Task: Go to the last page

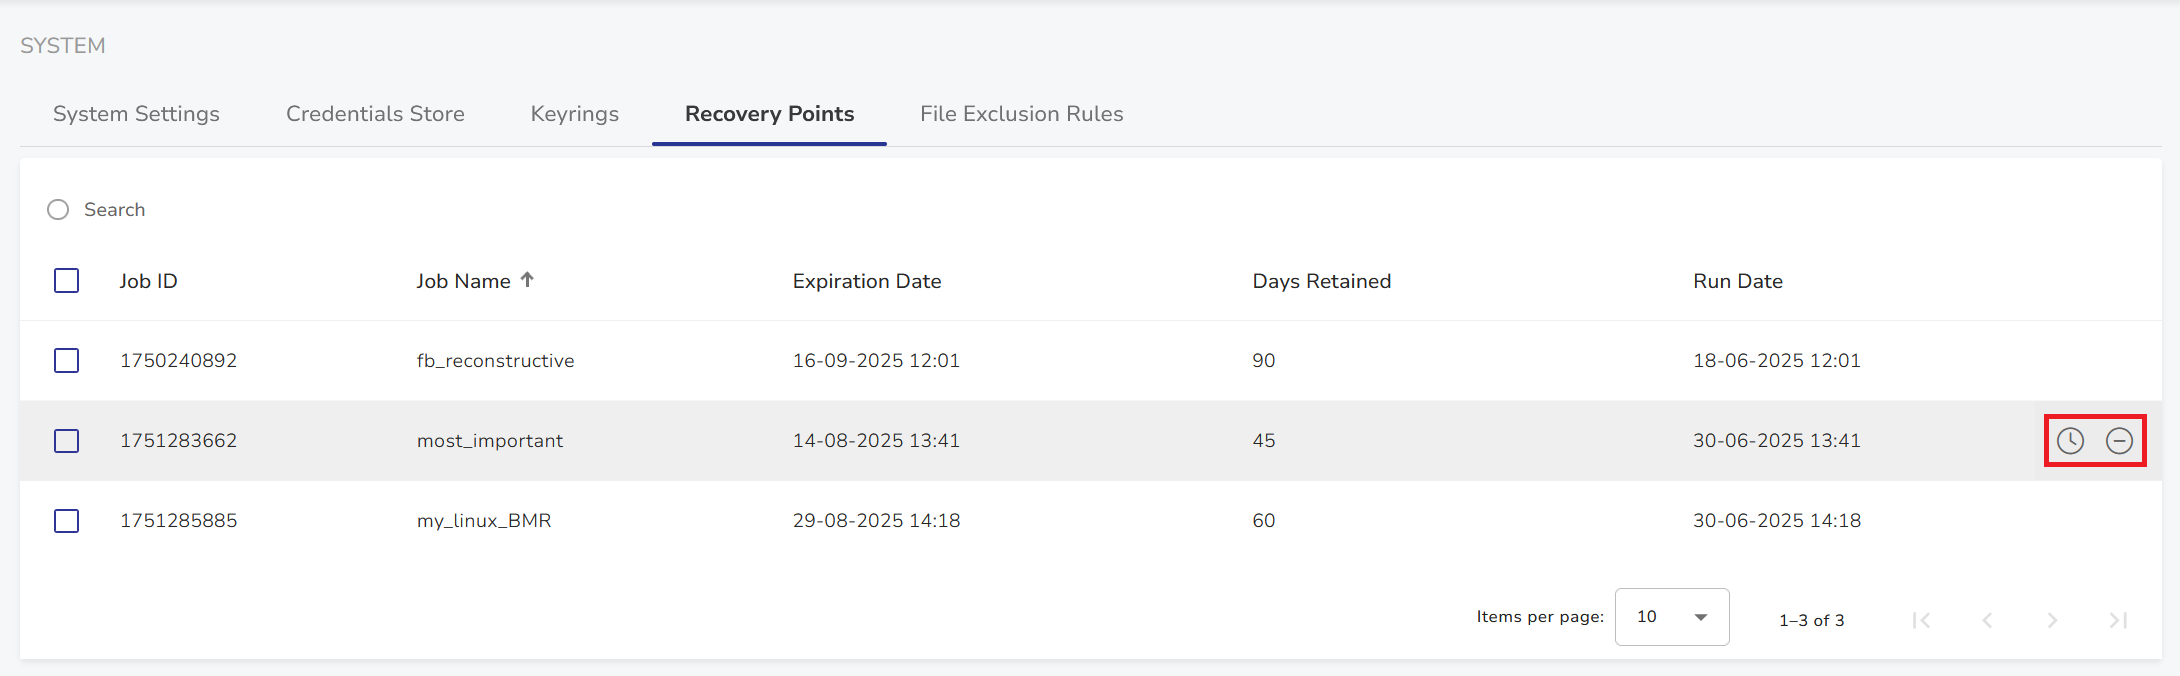Action: [x=2118, y=620]
